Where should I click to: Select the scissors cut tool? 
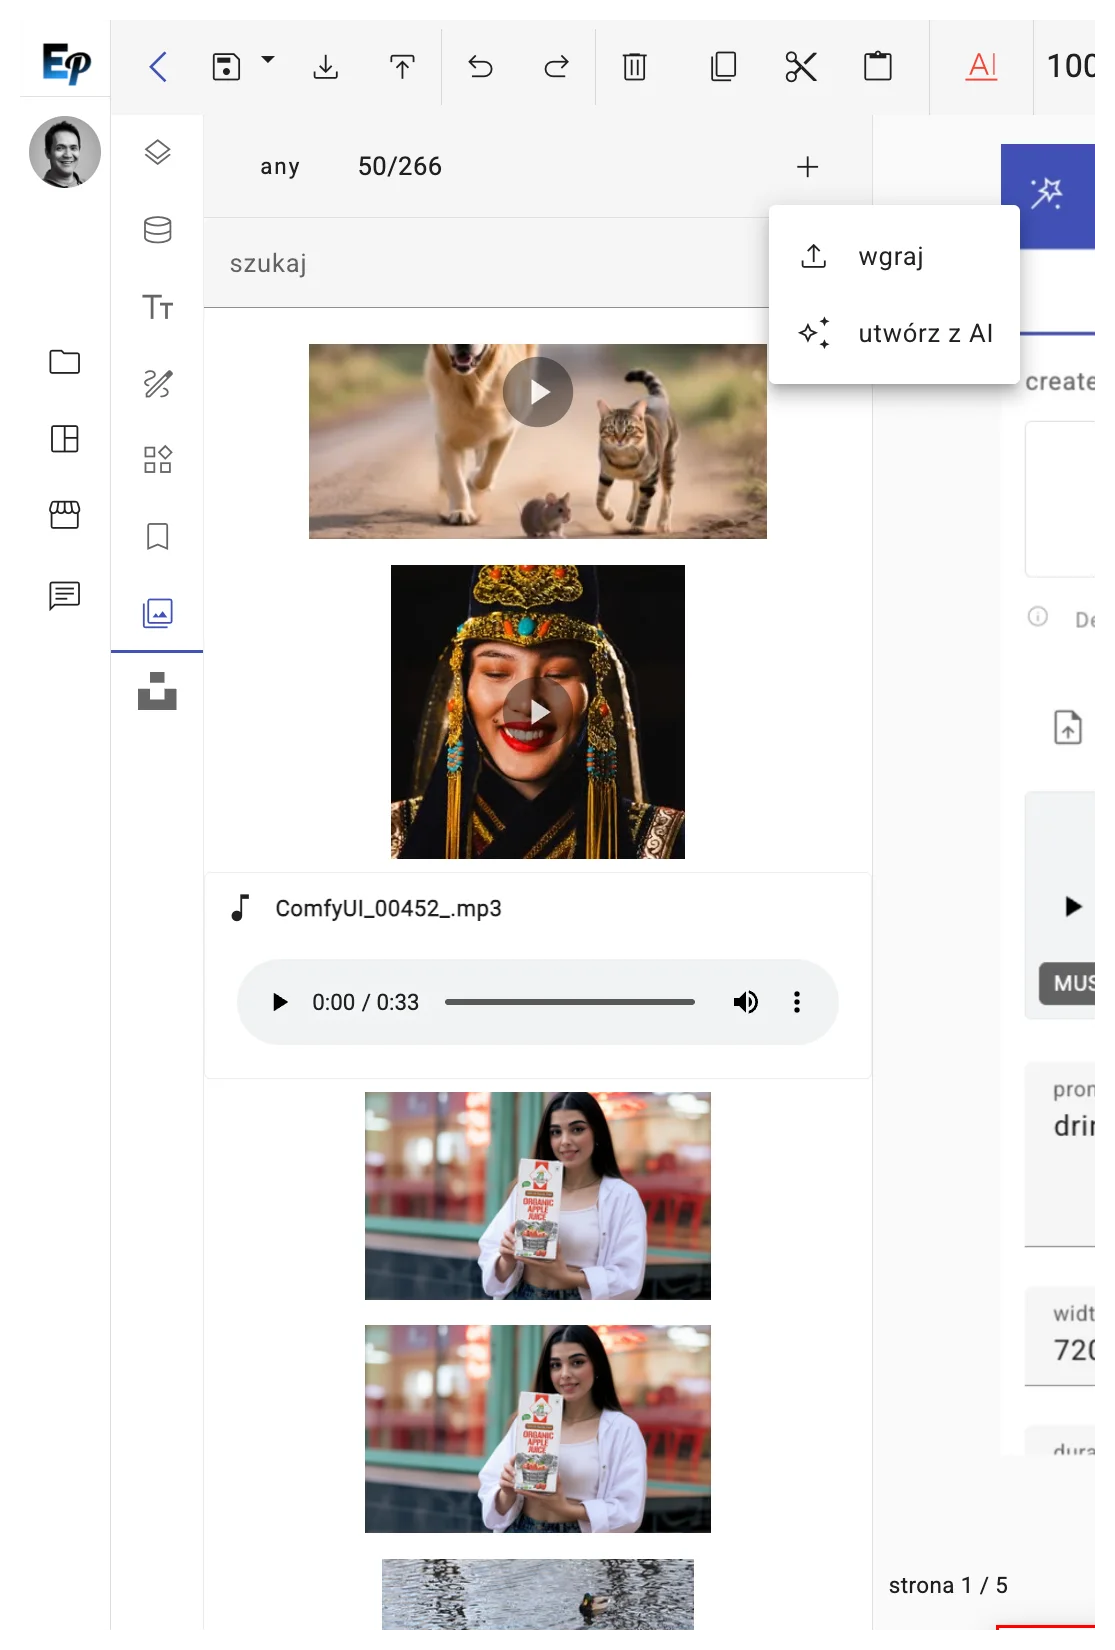coord(800,67)
